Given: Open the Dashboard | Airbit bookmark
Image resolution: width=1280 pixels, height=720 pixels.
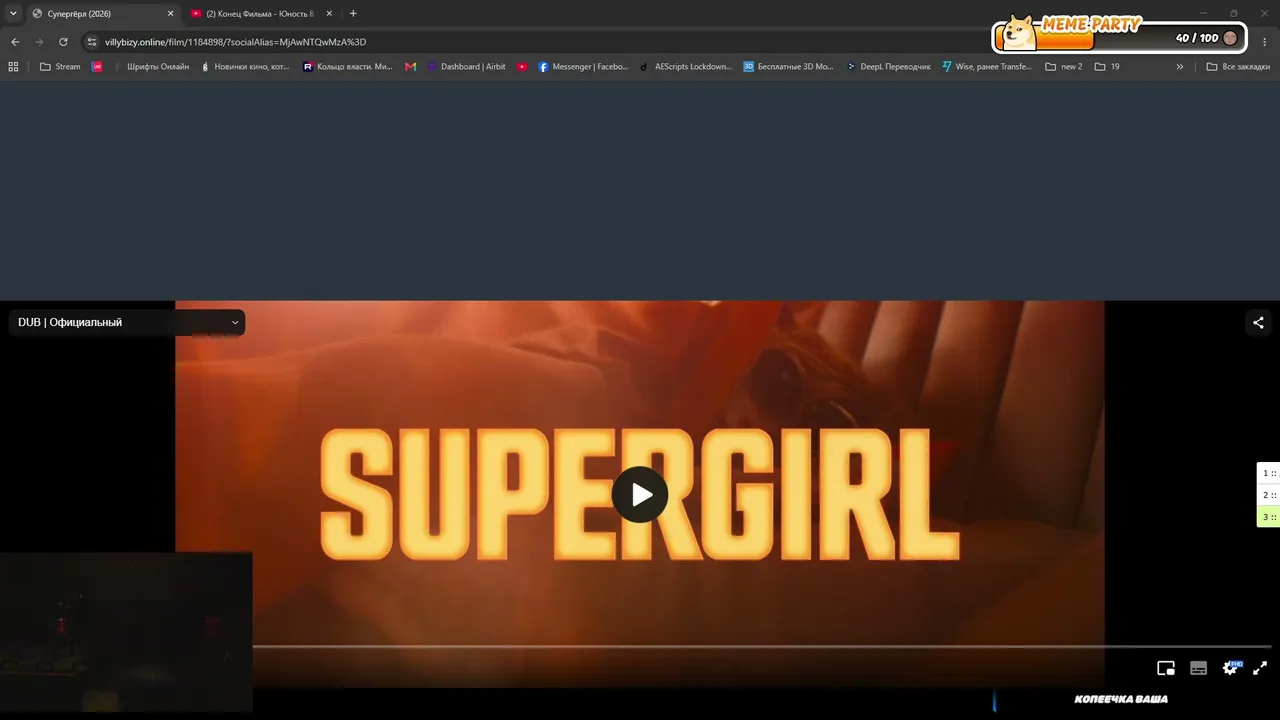Looking at the screenshot, I should coord(466,67).
